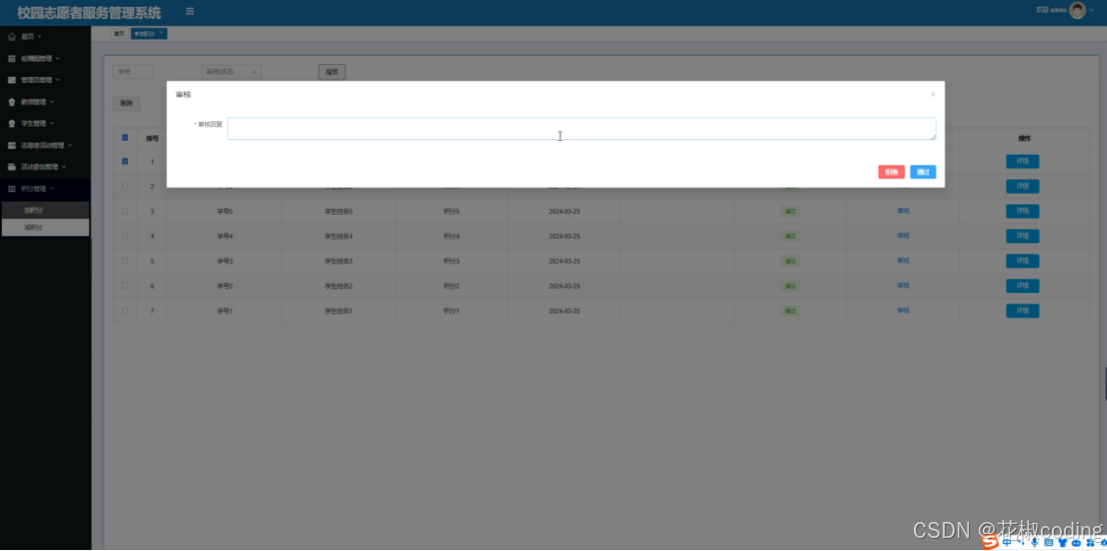The width and height of the screenshot is (1107, 551).
Task: Open the IME toolbox four-squares icon
Action: 1091,542
